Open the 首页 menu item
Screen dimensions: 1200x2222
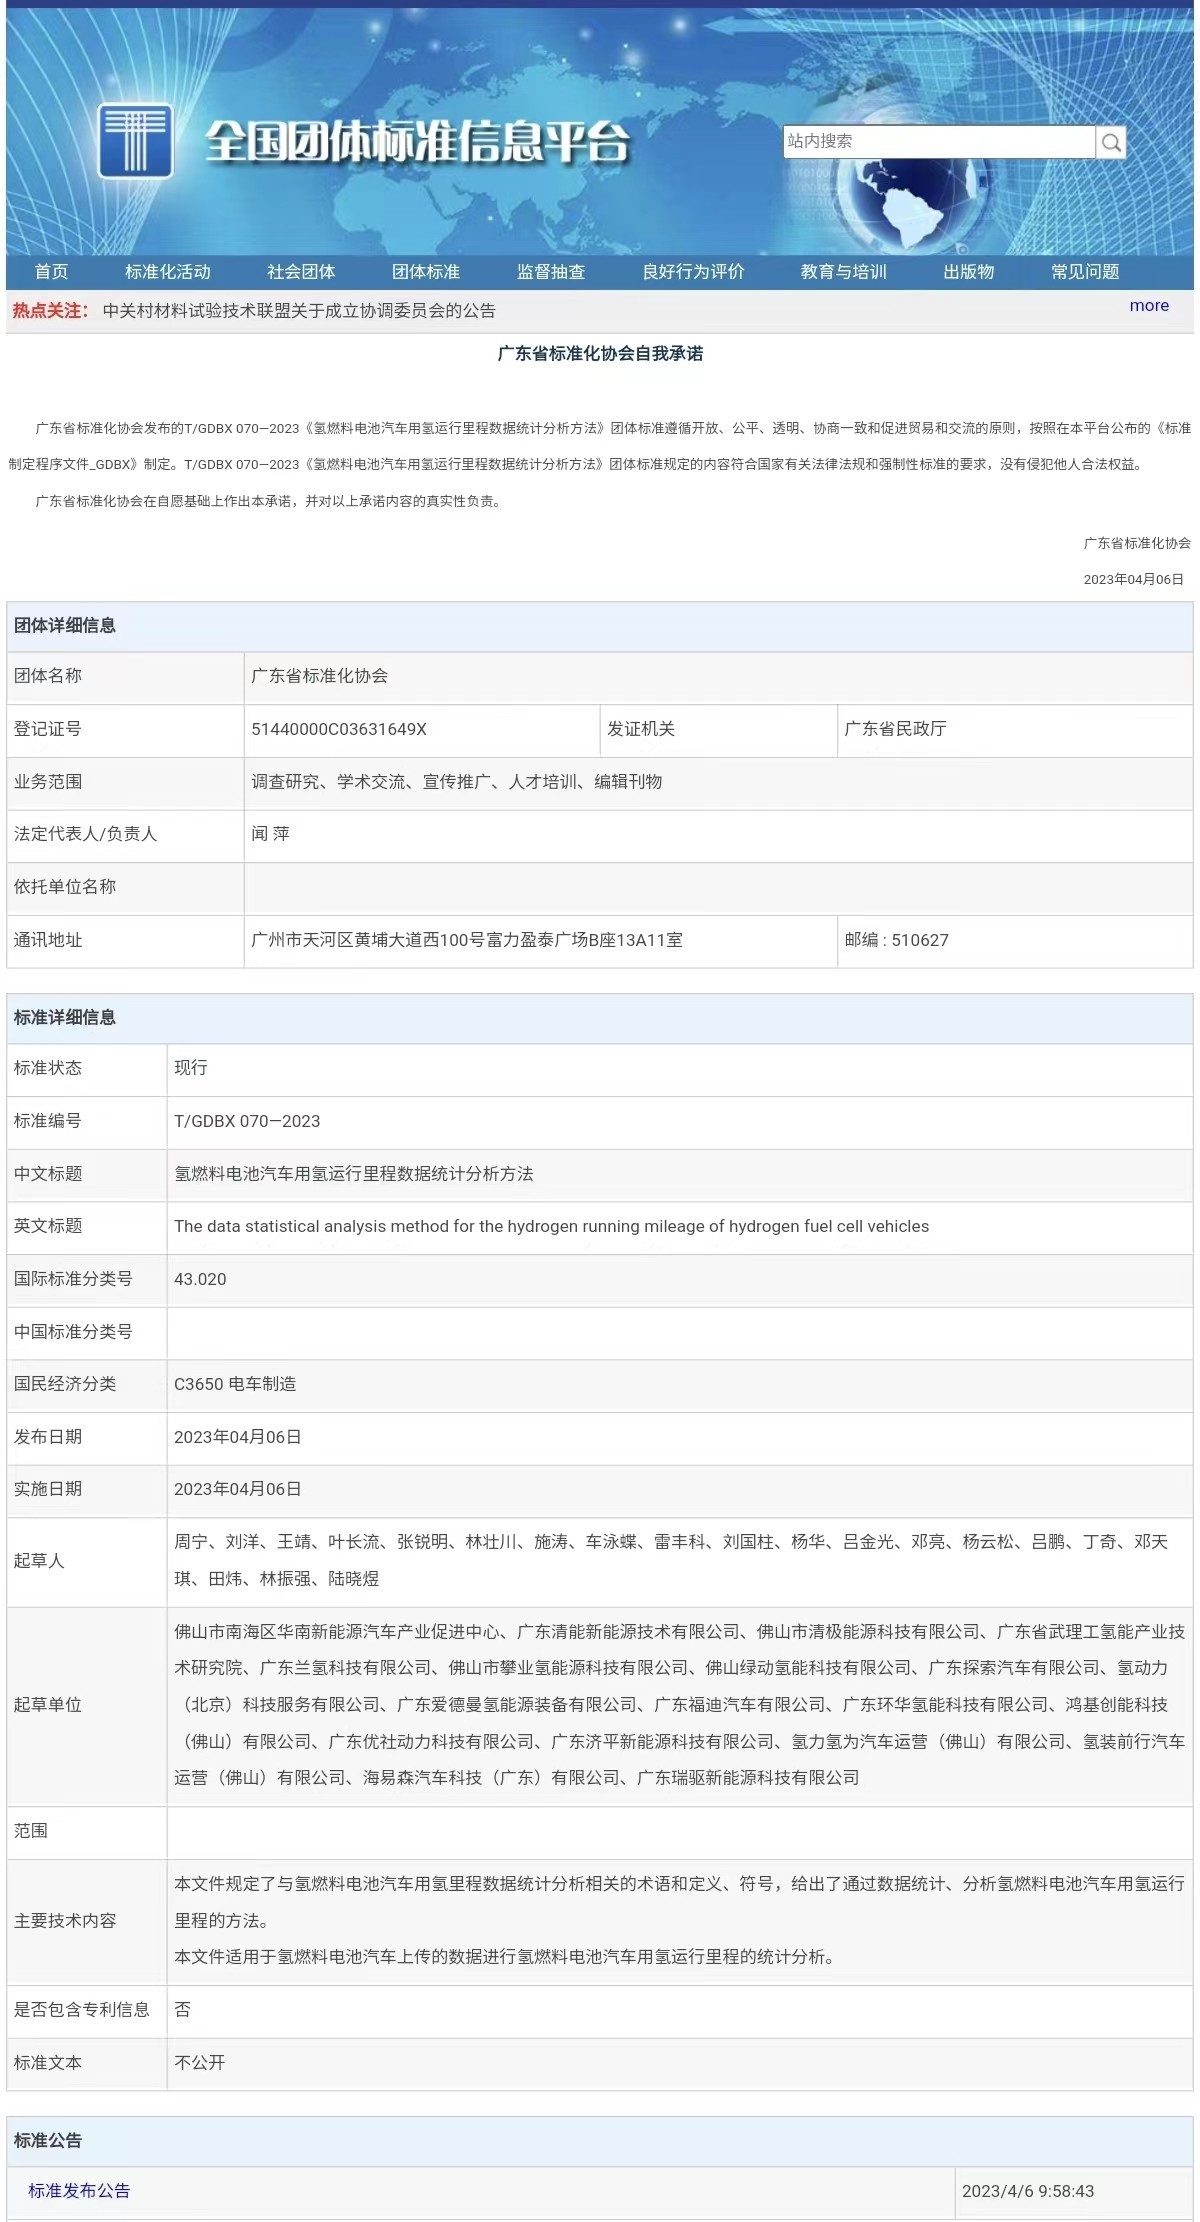51,272
